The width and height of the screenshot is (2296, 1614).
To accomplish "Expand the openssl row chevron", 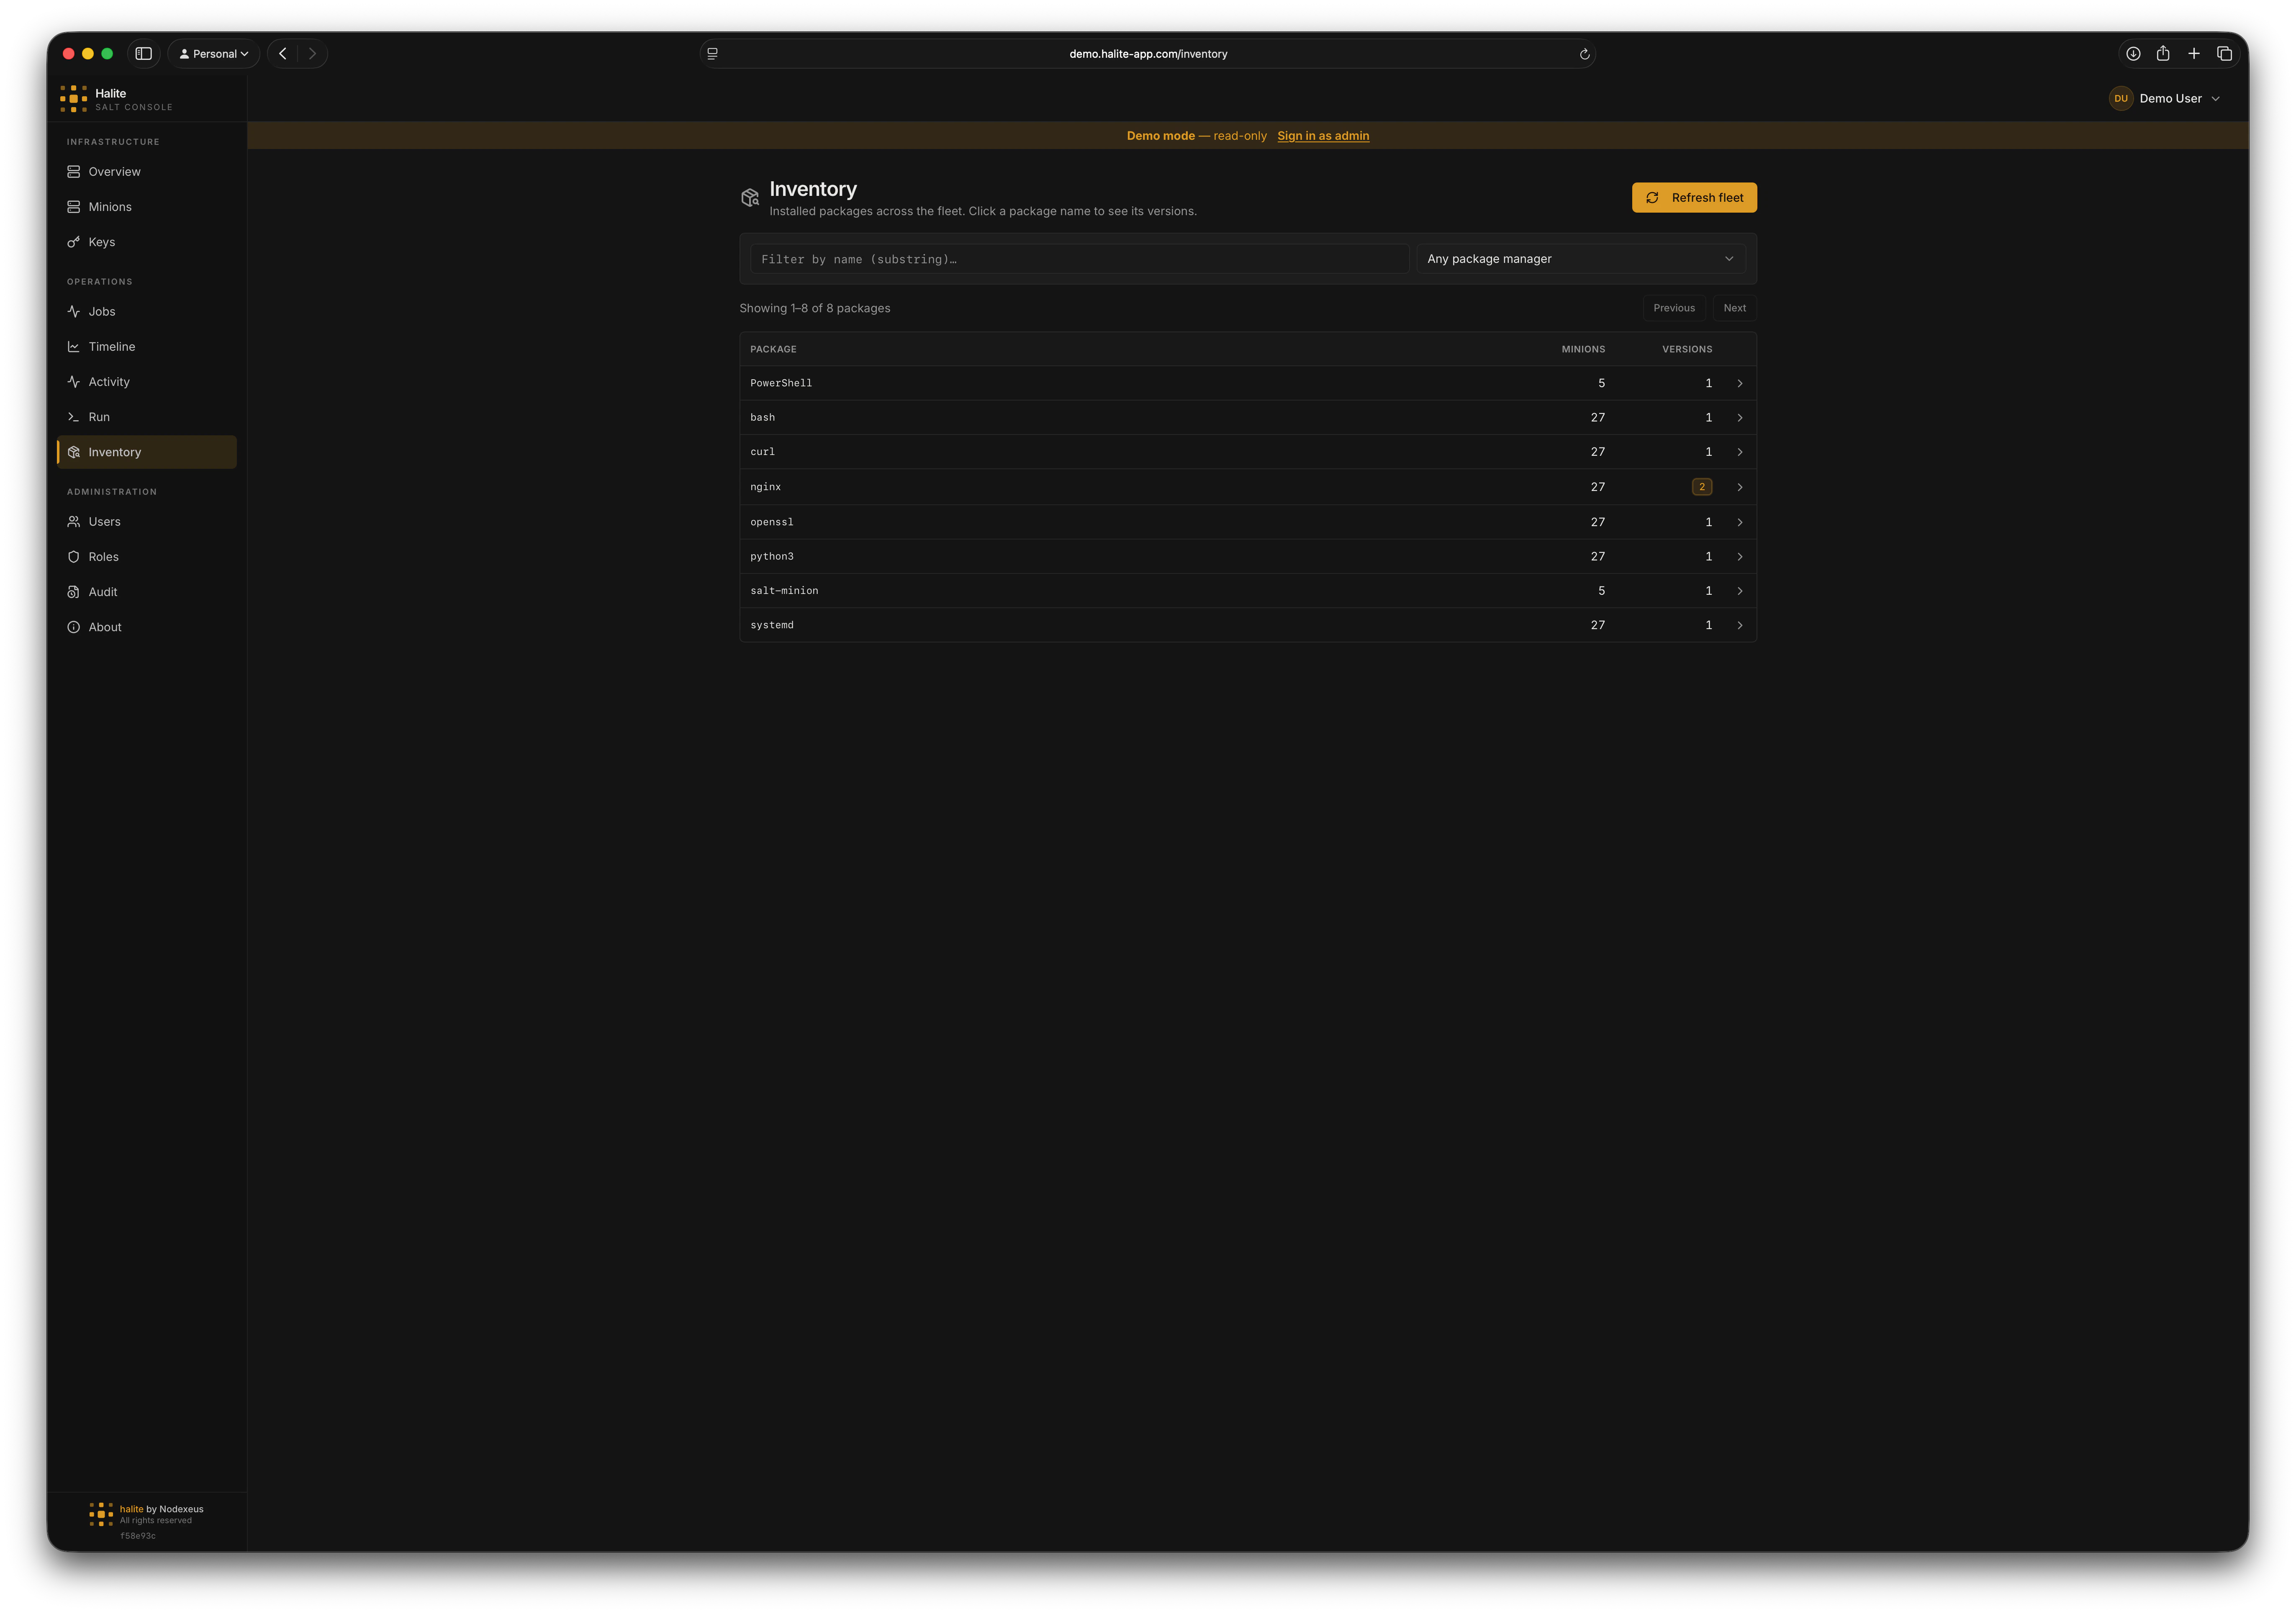I will point(1740,522).
